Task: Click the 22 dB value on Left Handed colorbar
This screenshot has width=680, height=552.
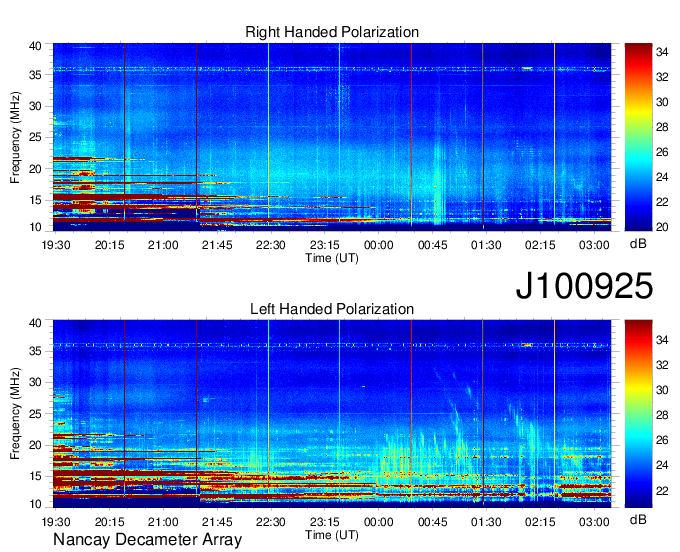Action: (x=662, y=491)
